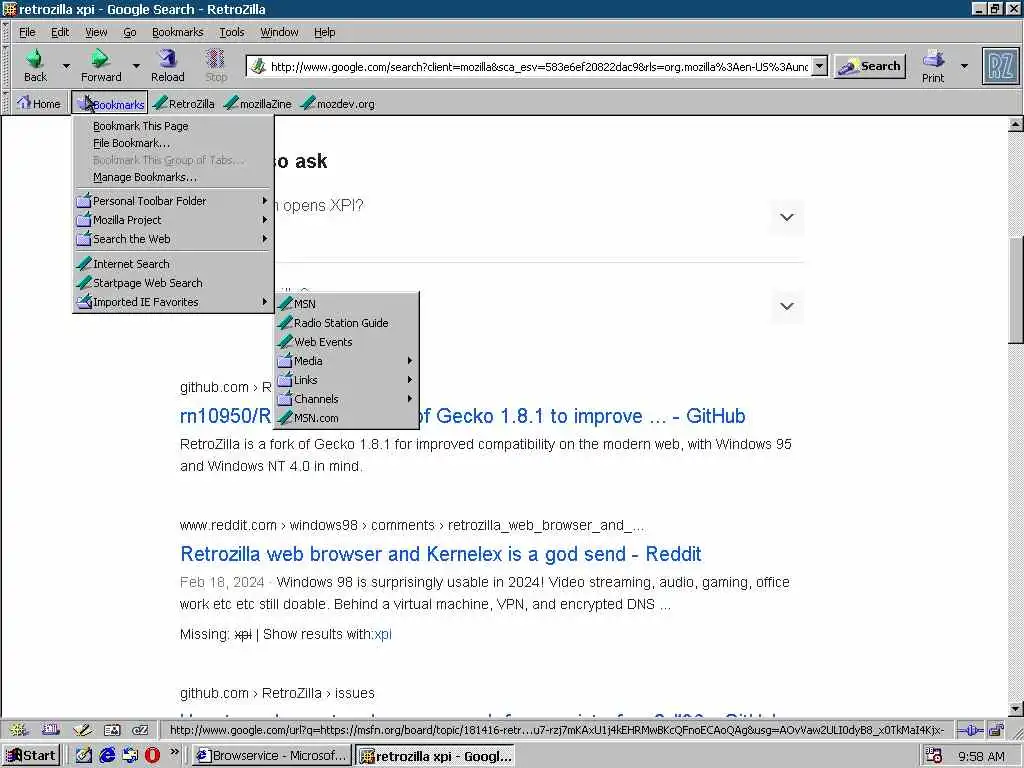Expand the Channels favorites folder
Viewport: 1024px width, 768px height.
click(345, 399)
